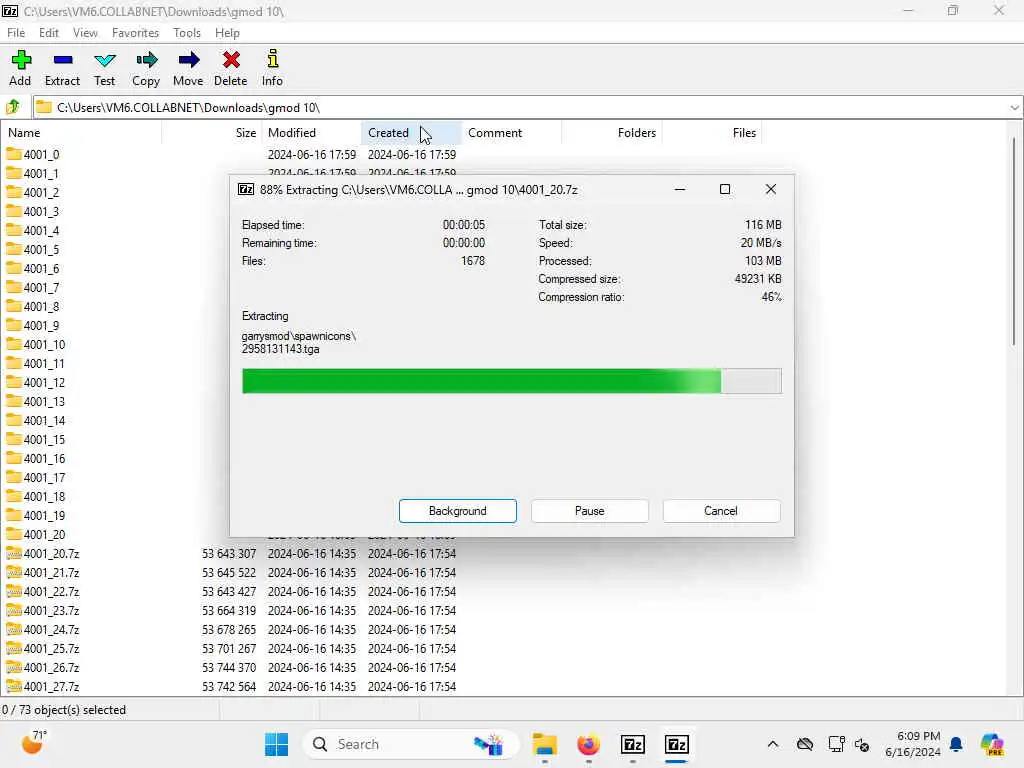The height and width of the screenshot is (768, 1024).
Task: Pause the extraction
Action: tap(590, 511)
